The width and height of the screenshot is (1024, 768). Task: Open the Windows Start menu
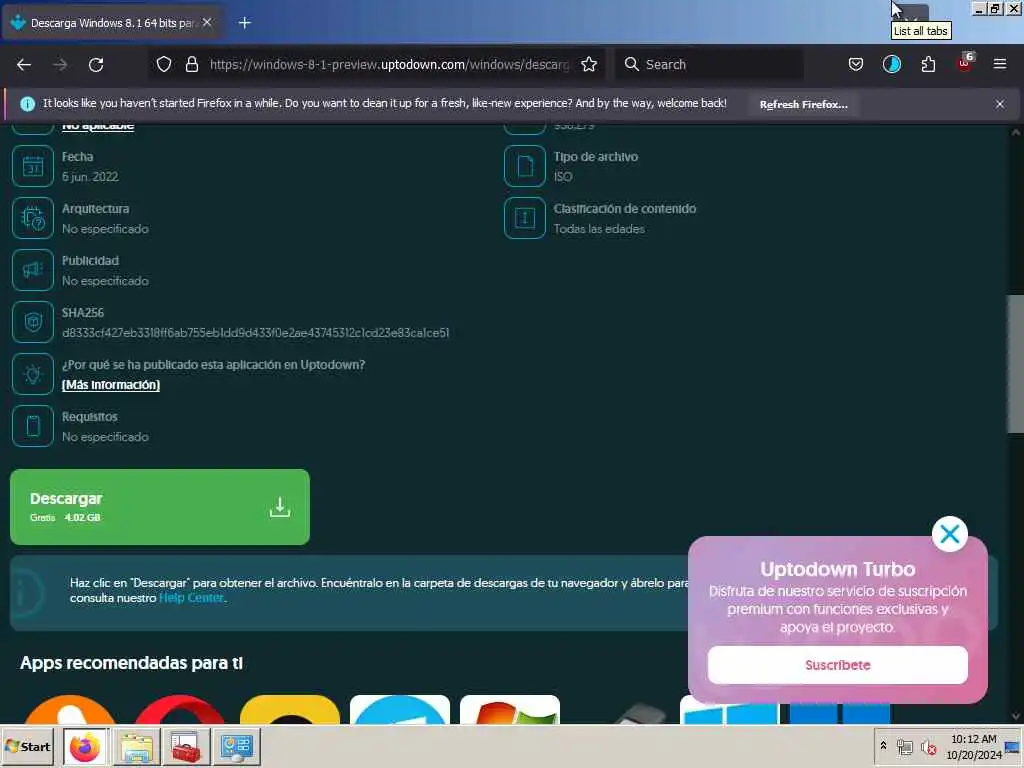[29, 746]
